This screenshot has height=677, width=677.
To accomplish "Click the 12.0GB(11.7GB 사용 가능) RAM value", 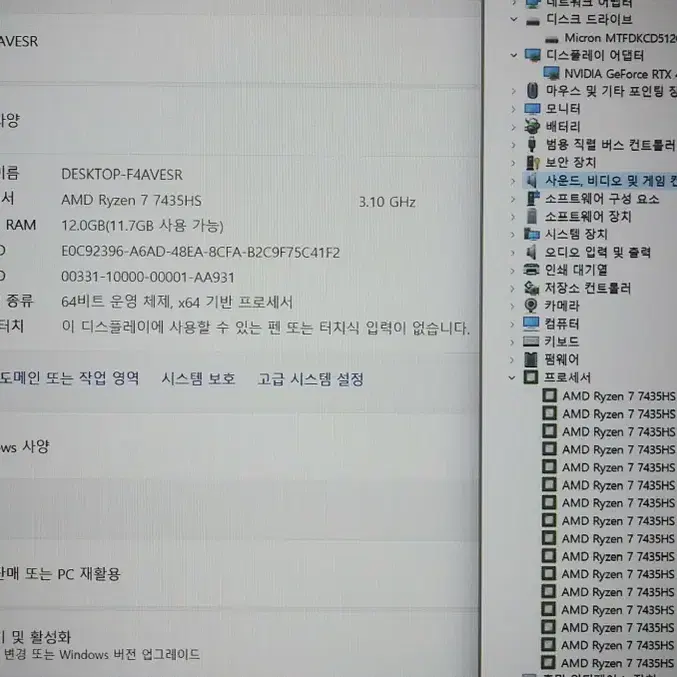I will point(142,225).
